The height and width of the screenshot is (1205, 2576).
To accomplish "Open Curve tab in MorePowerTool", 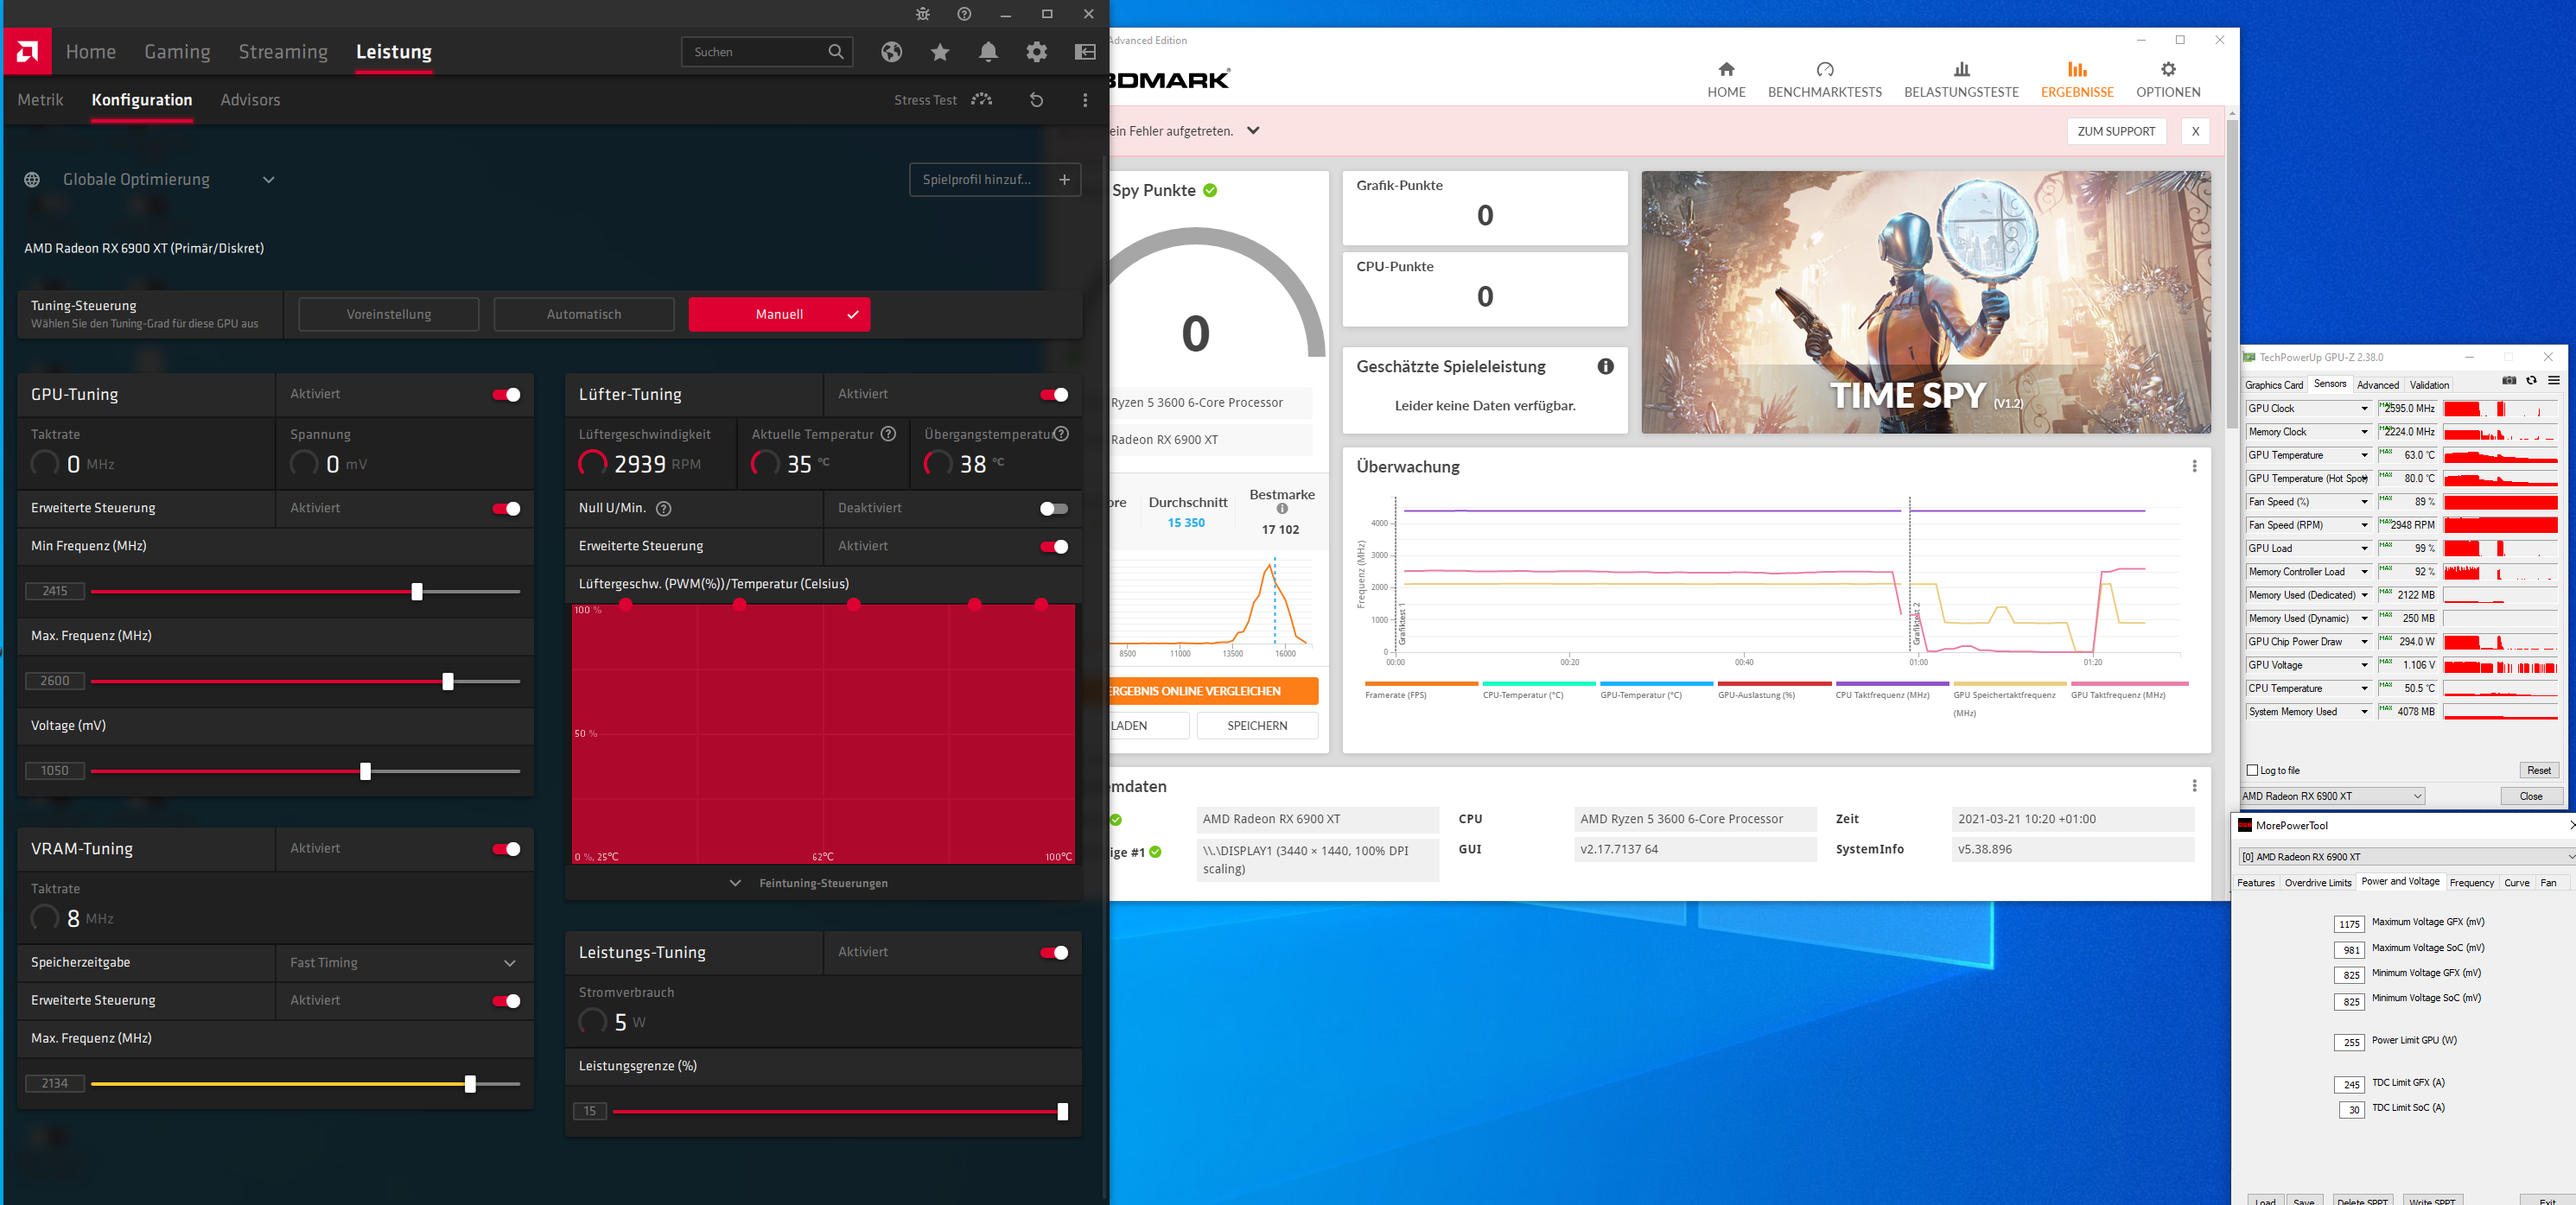I will [x=2516, y=882].
